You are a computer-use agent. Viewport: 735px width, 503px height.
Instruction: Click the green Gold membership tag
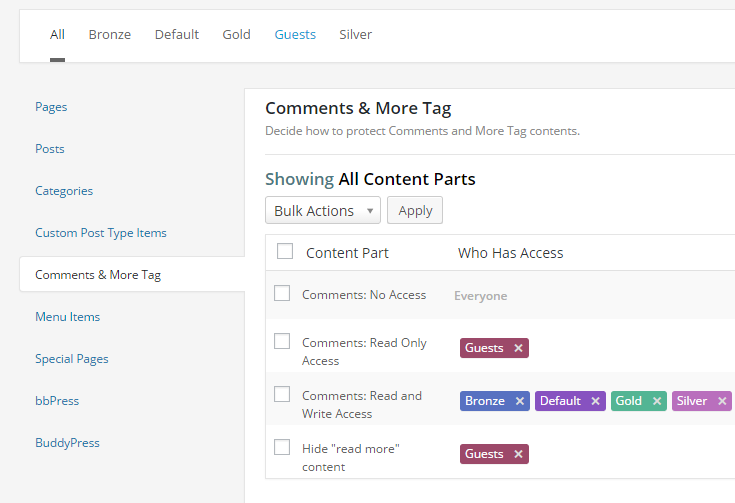point(629,401)
